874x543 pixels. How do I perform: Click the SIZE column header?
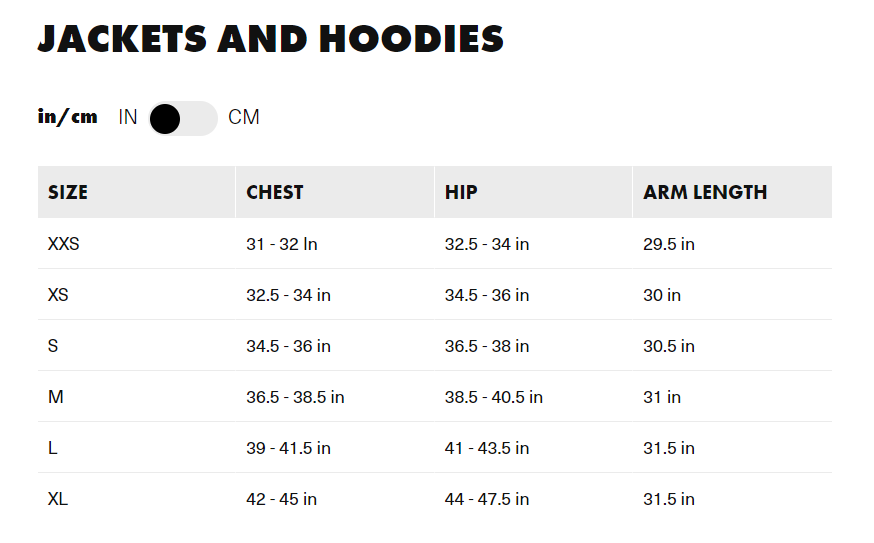coord(68,192)
